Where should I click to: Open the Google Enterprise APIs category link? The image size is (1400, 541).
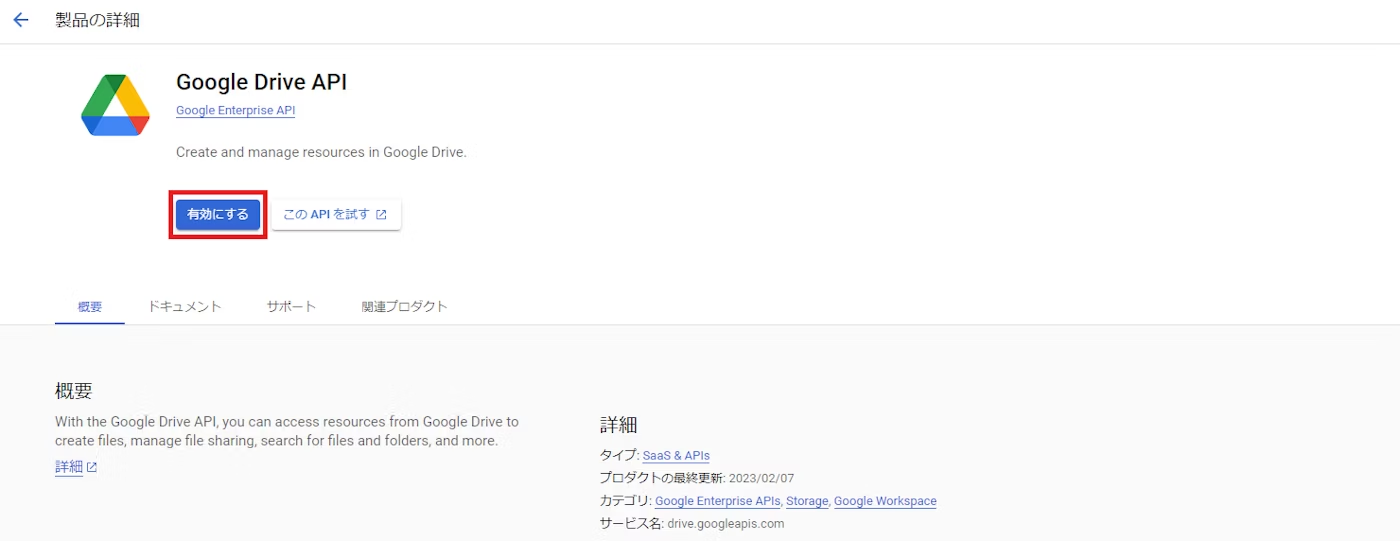[718, 501]
